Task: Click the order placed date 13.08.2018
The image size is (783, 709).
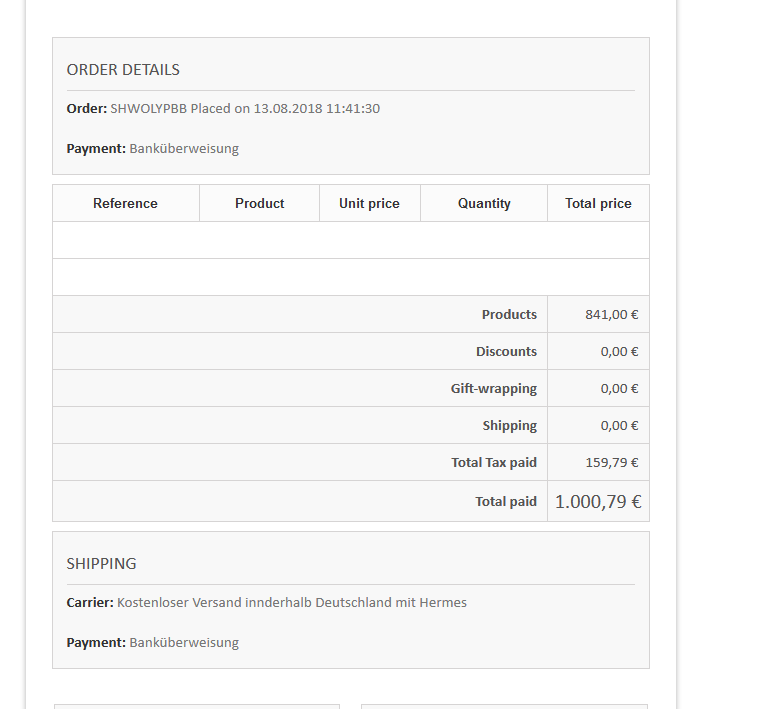Action: click(288, 108)
